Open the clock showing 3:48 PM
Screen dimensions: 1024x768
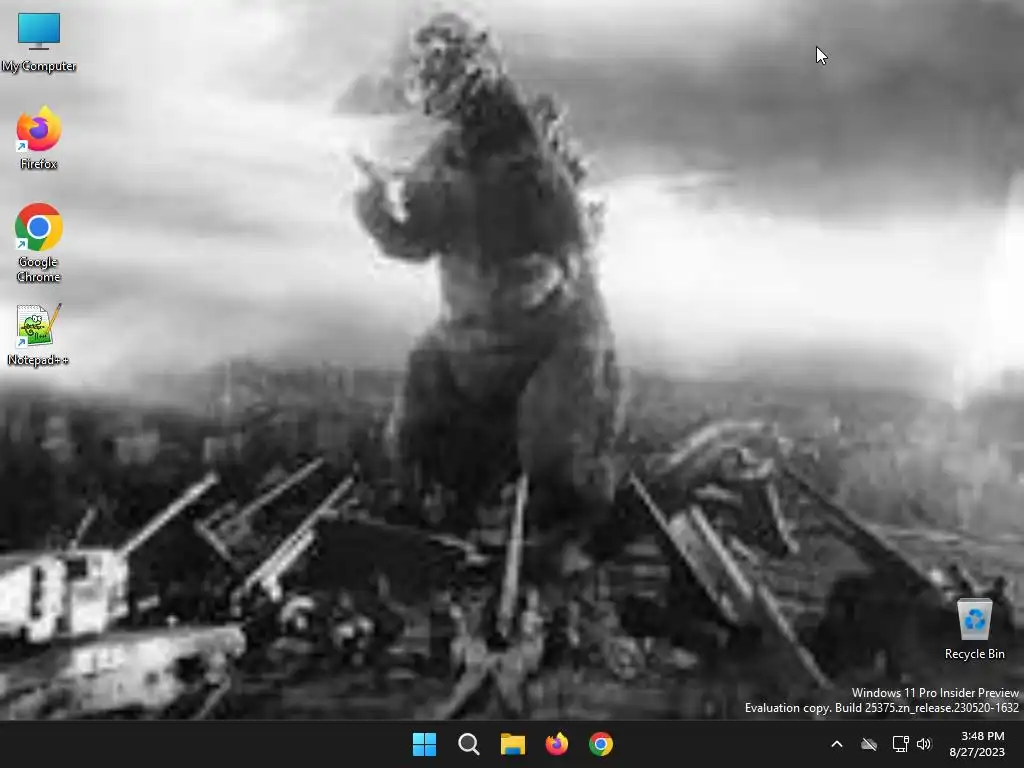[x=982, y=736]
